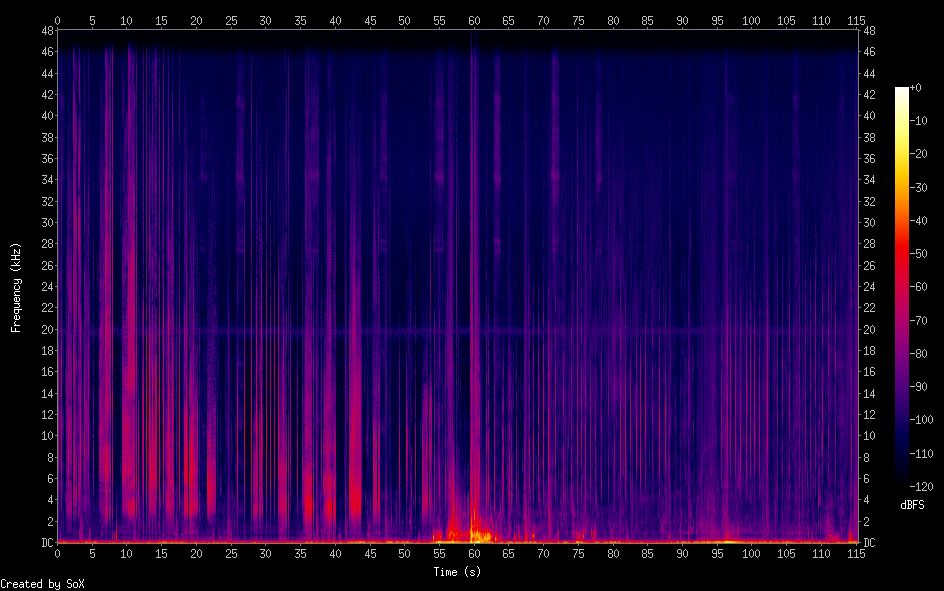The image size is (944, 591).
Task: Click the 20 kHz label on the right axis
Action: [x=870, y=329]
